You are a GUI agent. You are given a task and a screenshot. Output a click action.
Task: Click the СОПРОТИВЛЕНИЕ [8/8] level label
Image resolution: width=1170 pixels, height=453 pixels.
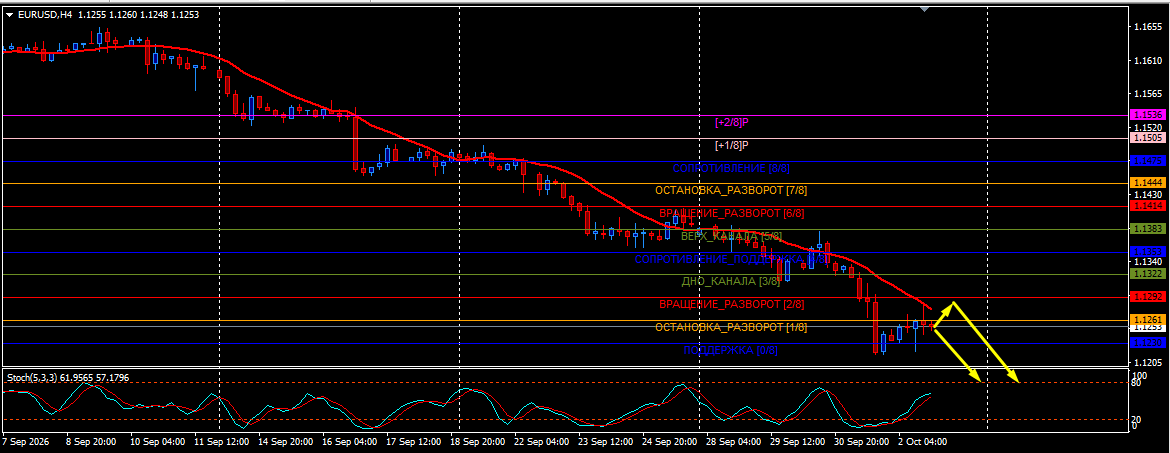tap(731, 168)
